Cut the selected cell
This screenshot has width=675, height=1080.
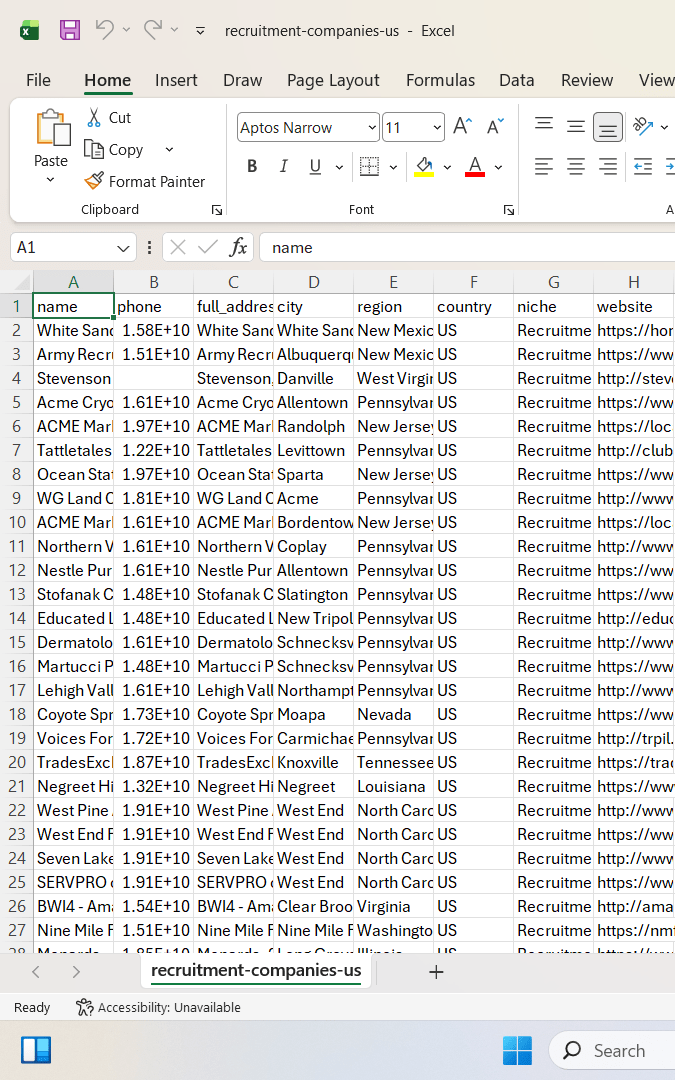109,118
